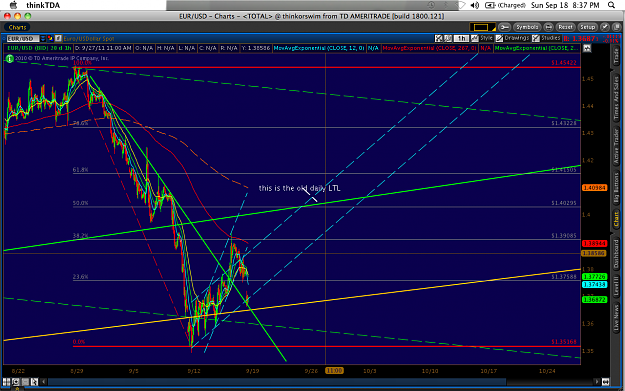Open the Live News sidebar tab
Viewport: 625px width, 391px height.
pyautogui.click(x=616, y=318)
